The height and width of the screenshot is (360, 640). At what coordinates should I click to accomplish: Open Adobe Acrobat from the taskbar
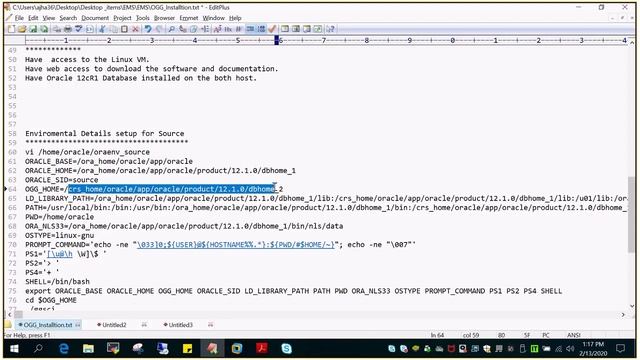[x=262, y=349]
